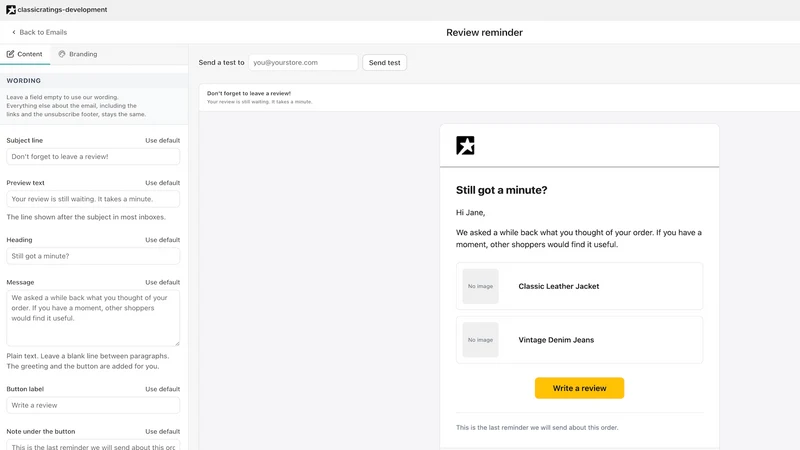The width and height of the screenshot is (800, 450).
Task: Open the Content tab
Action: (25, 54)
